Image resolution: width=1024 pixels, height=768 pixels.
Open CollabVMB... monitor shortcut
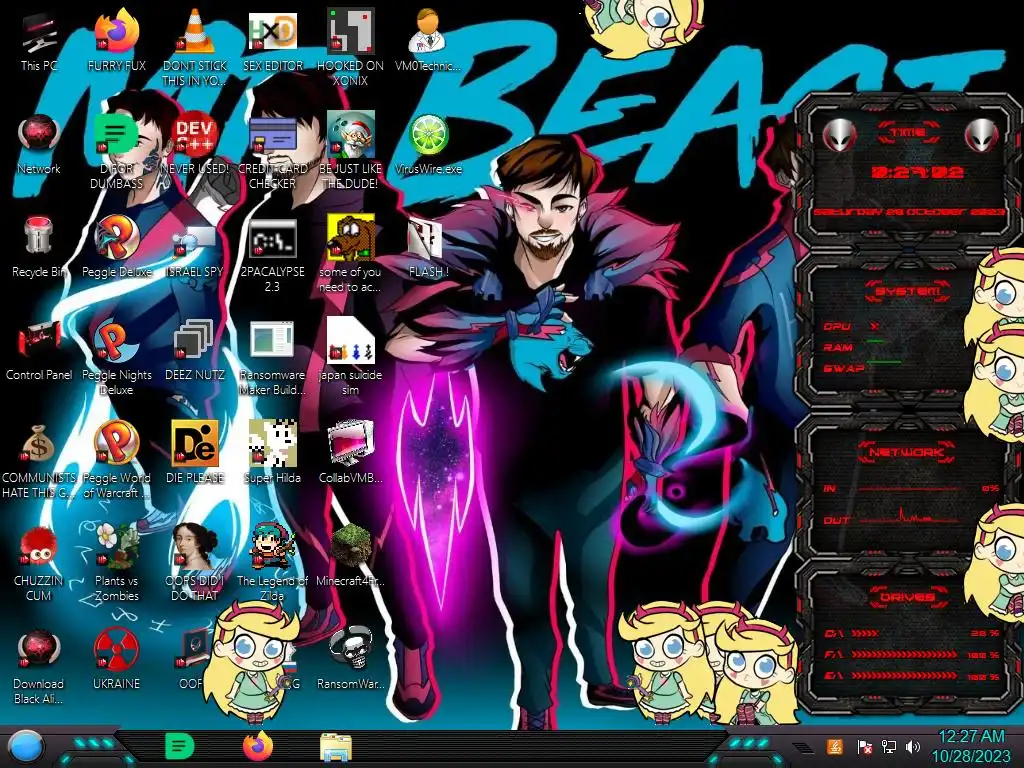tap(351, 453)
